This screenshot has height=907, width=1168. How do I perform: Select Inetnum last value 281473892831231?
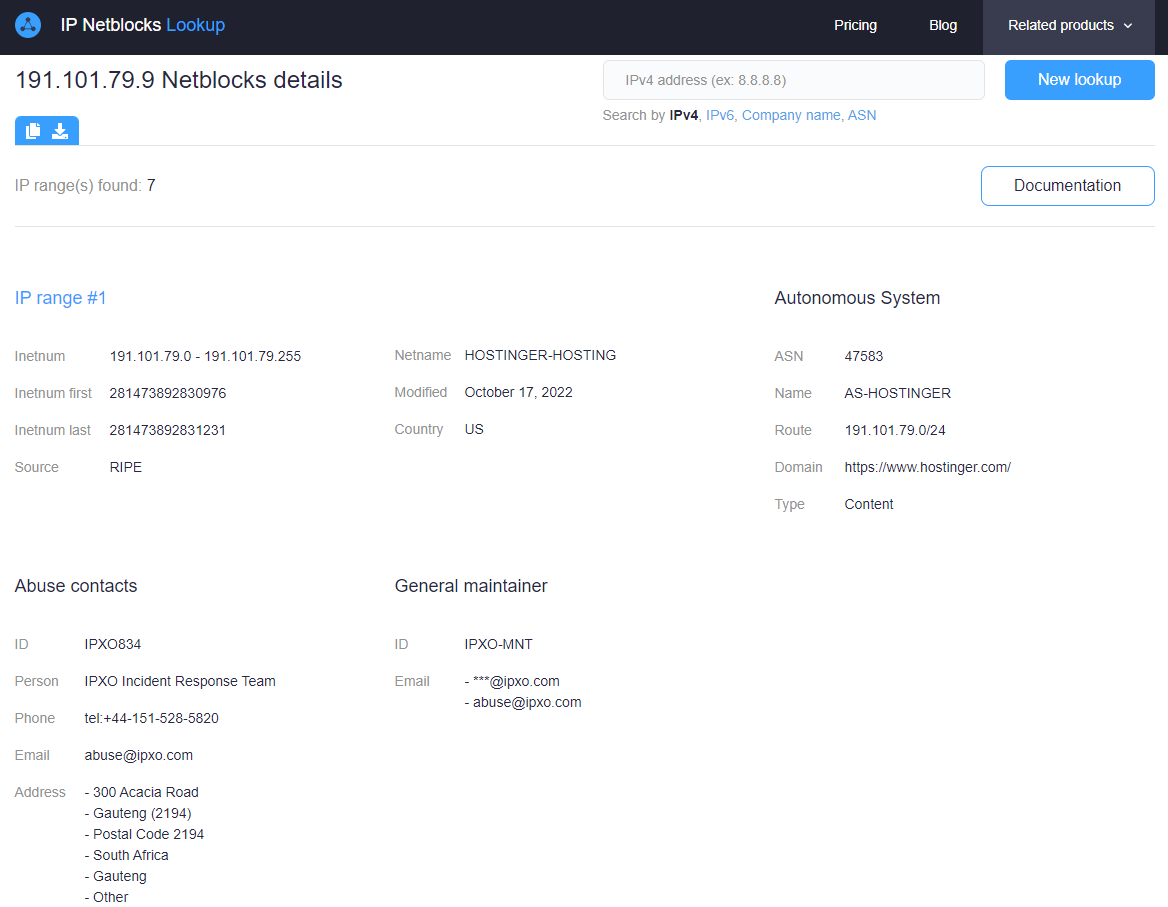(x=168, y=430)
